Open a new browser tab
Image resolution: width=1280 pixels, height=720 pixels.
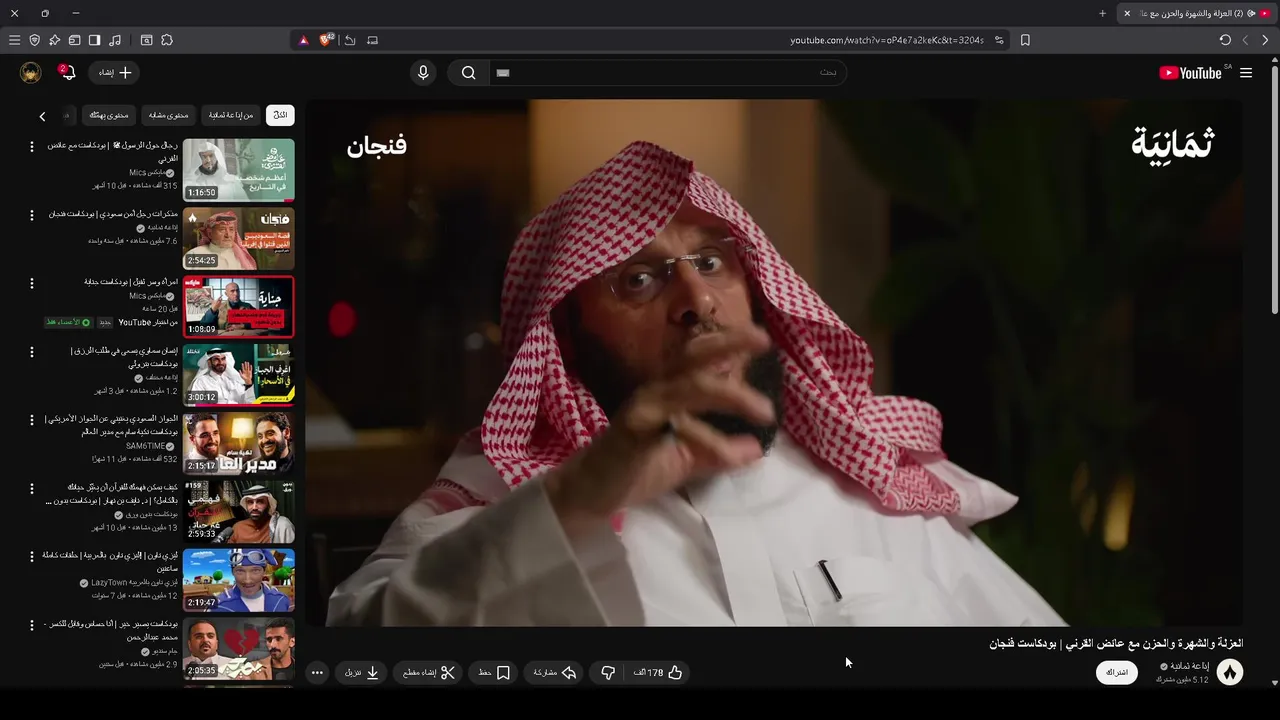(x=1102, y=13)
